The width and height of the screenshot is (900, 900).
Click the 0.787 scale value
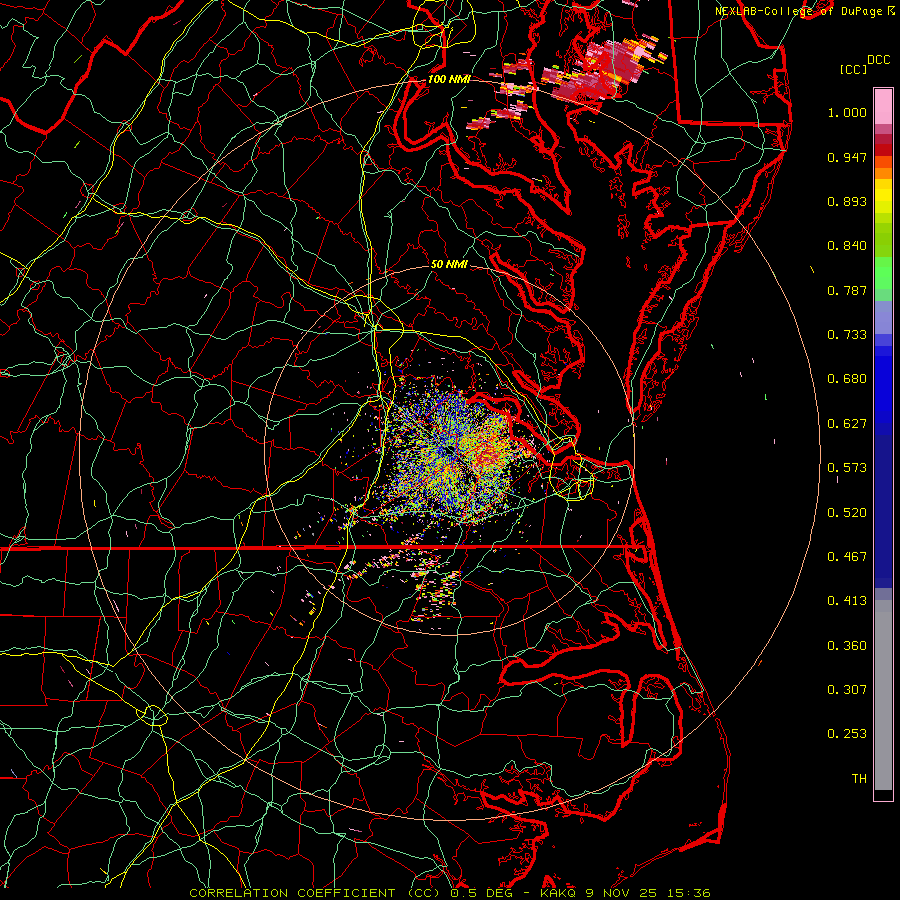coord(847,290)
